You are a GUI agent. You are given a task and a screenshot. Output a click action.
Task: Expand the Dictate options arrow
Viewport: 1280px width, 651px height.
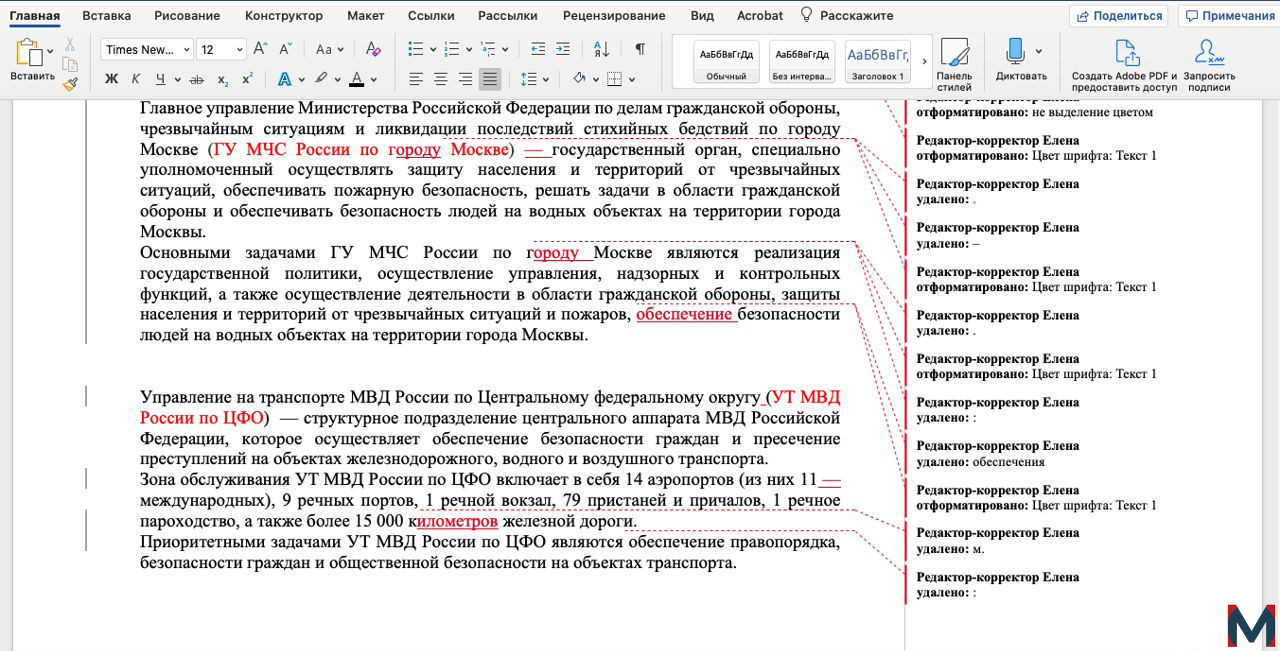point(1038,52)
